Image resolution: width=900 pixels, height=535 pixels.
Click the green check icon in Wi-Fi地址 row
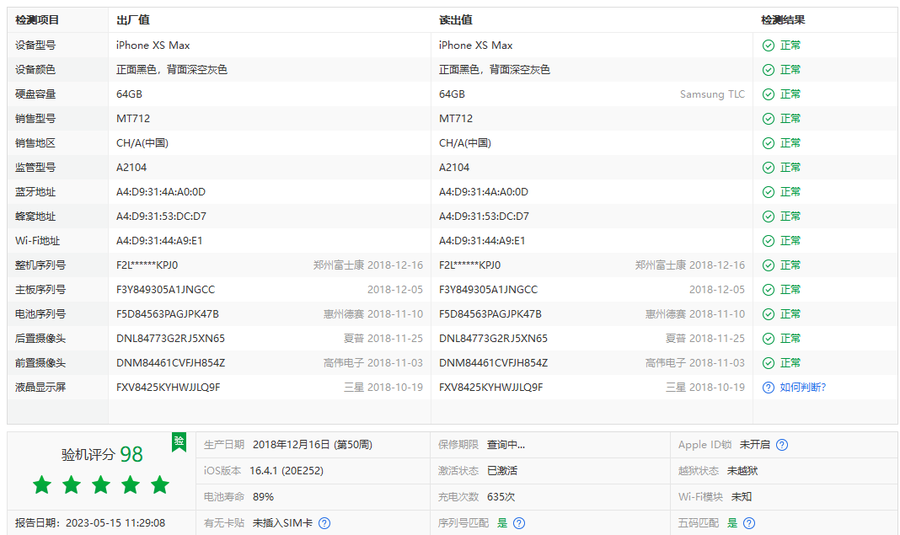[x=768, y=241]
